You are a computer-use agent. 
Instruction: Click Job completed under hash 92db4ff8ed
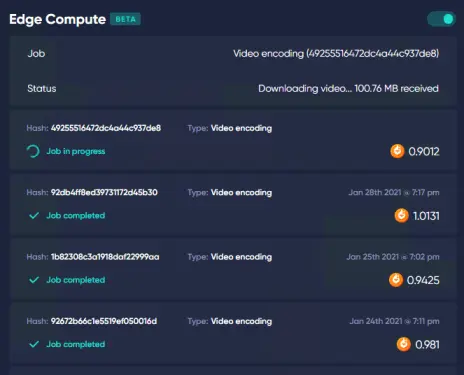76,216
